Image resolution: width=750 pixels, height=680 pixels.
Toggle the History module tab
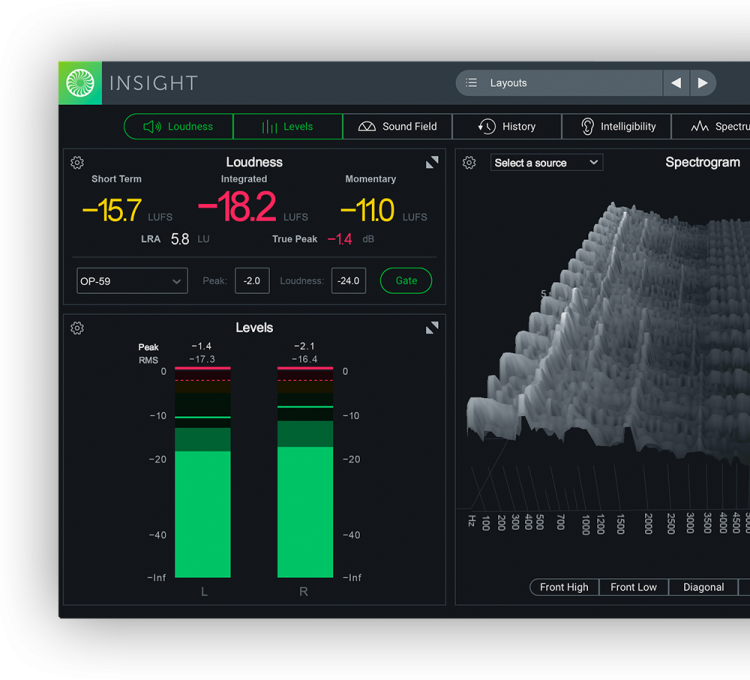pos(507,127)
